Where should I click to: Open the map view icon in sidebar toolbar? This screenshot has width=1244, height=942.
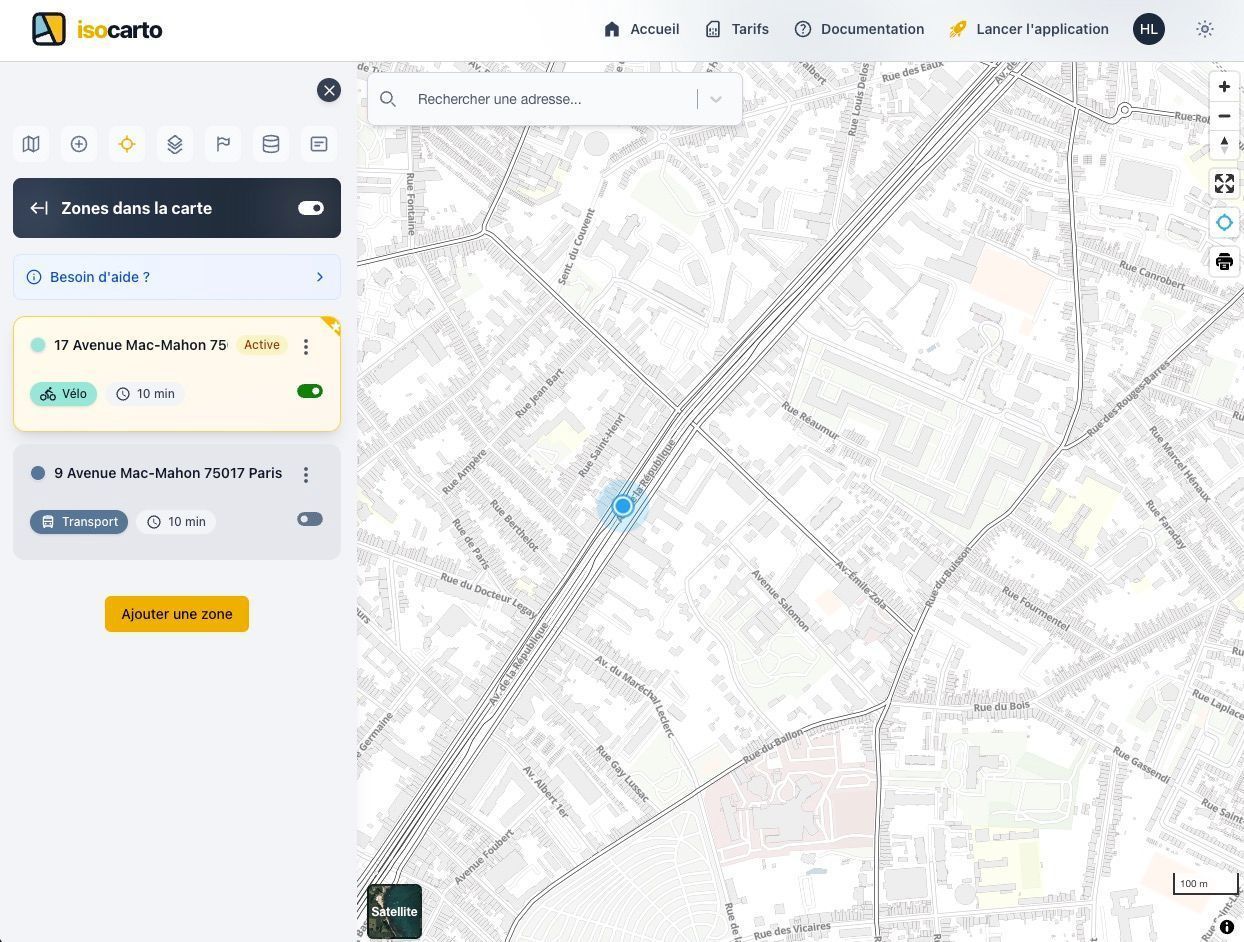31,144
